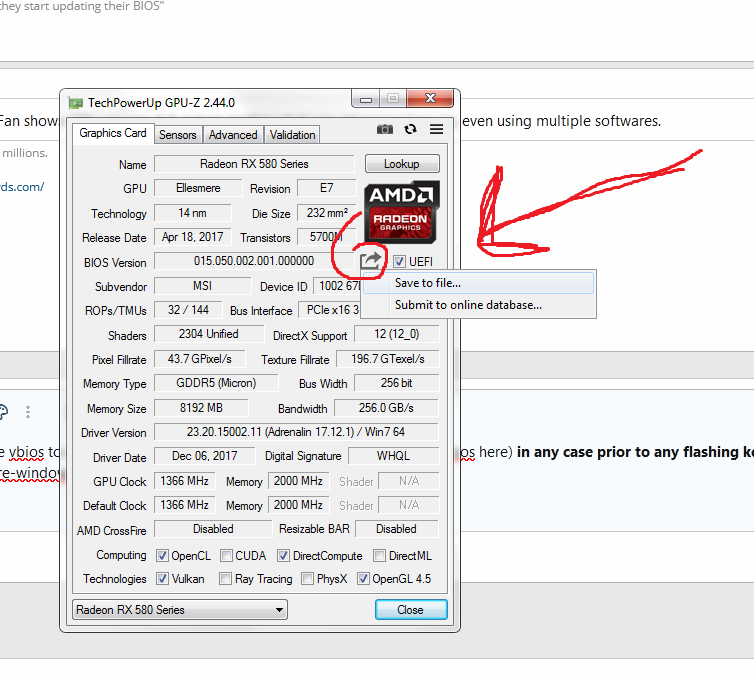Toggle the CUDA checkbox
The width and height of the screenshot is (754, 677).
pos(226,556)
